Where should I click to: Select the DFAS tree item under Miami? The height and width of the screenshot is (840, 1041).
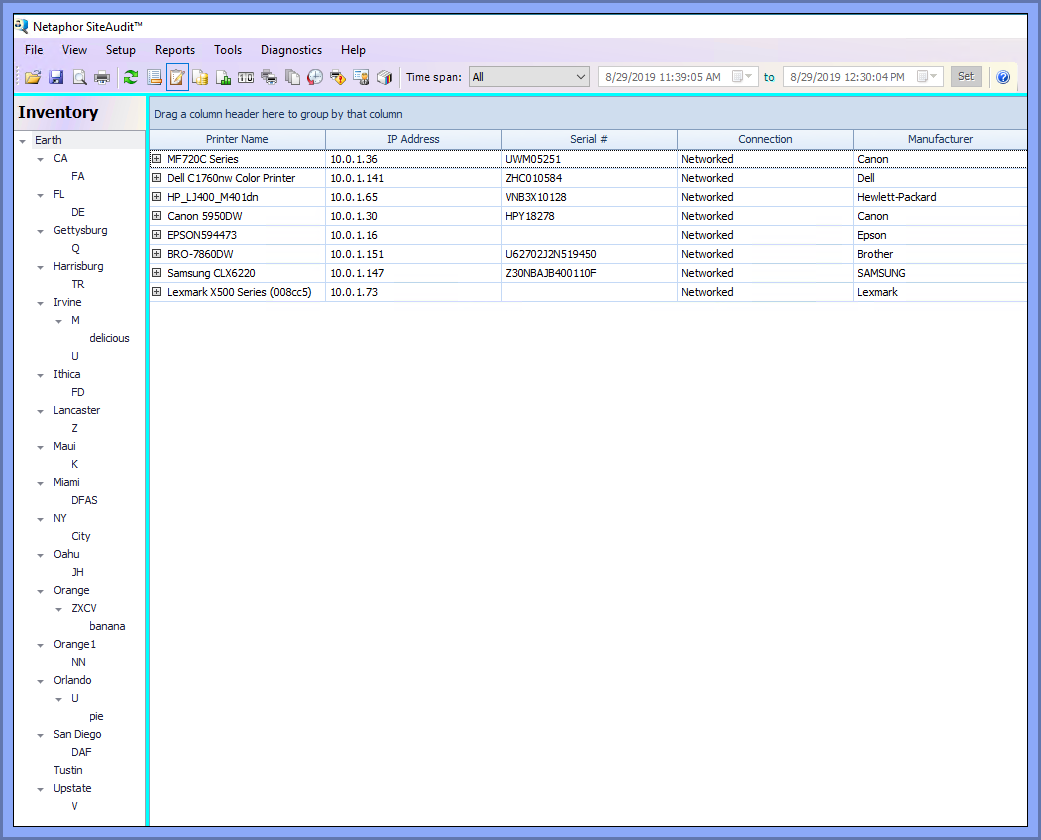(x=84, y=500)
